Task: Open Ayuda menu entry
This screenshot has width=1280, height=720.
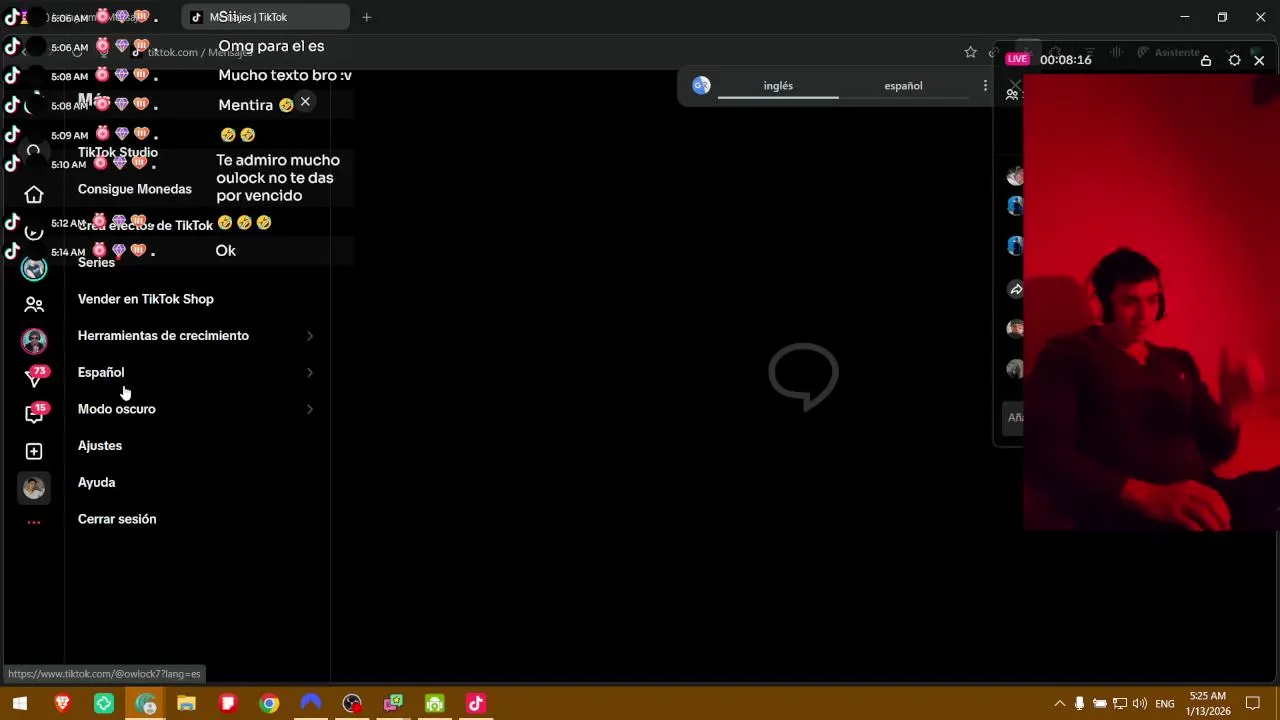Action: click(x=97, y=483)
